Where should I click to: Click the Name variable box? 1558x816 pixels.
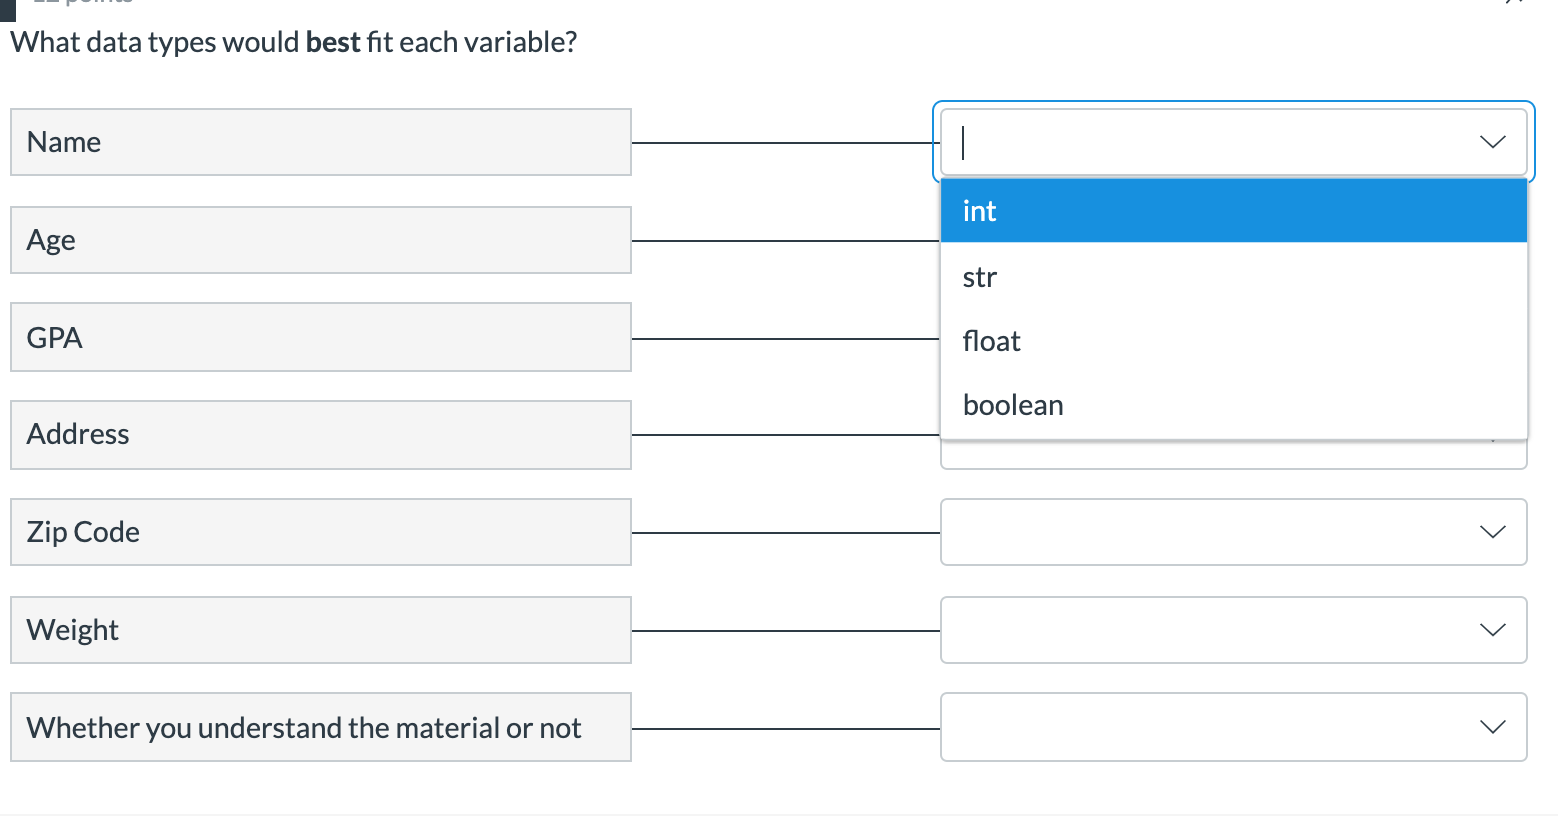[321, 142]
